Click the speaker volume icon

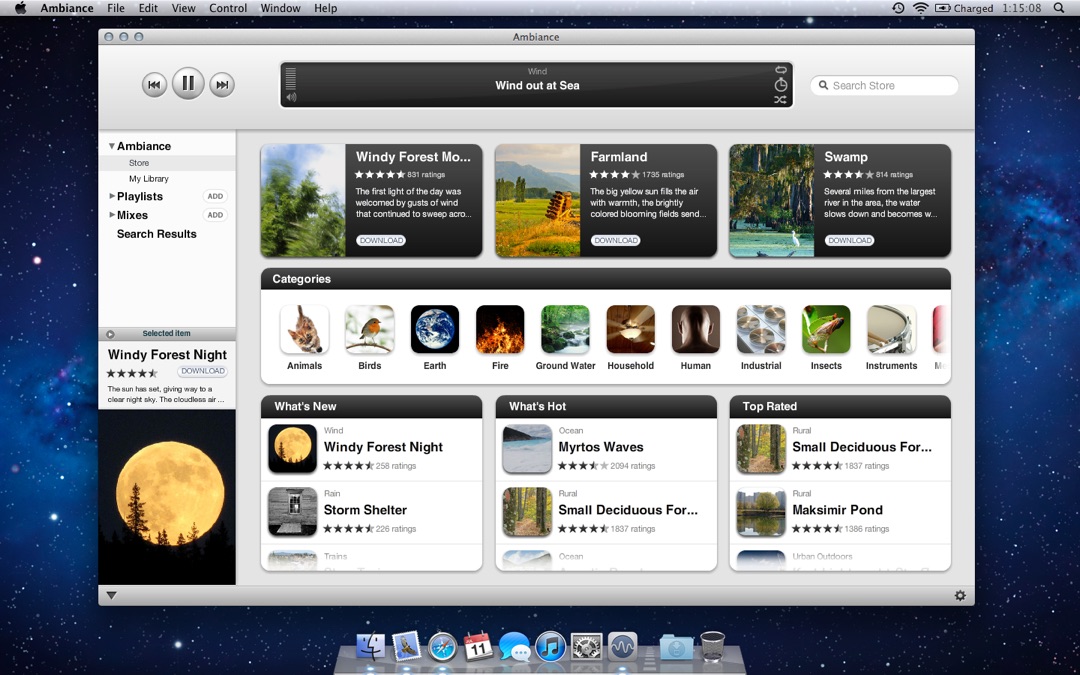click(x=291, y=97)
